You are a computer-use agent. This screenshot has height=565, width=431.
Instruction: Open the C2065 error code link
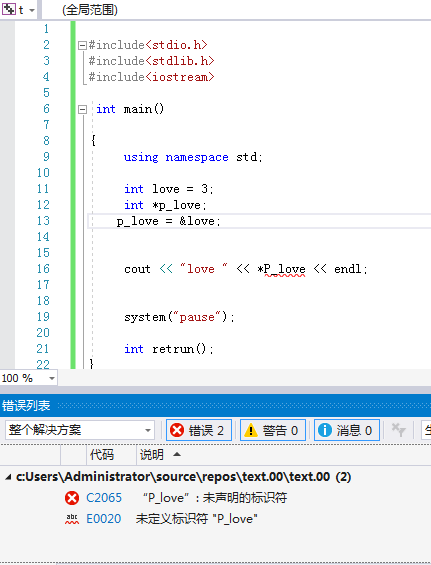pyautogui.click(x=104, y=498)
